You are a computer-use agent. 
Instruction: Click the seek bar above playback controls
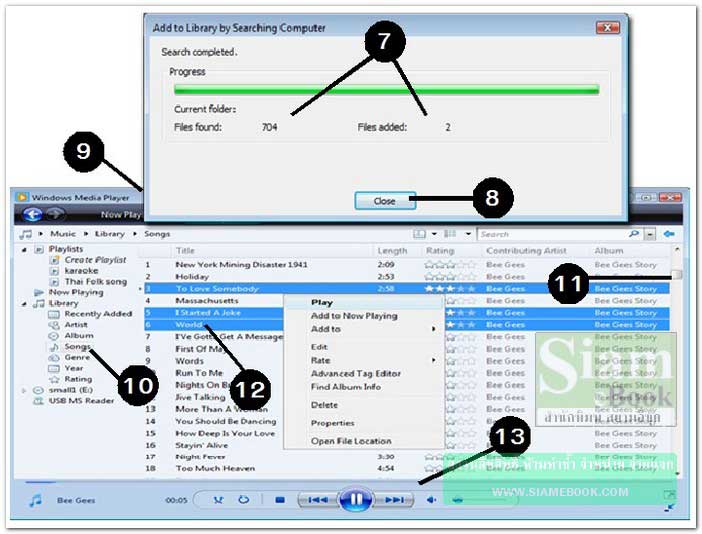(x=349, y=483)
